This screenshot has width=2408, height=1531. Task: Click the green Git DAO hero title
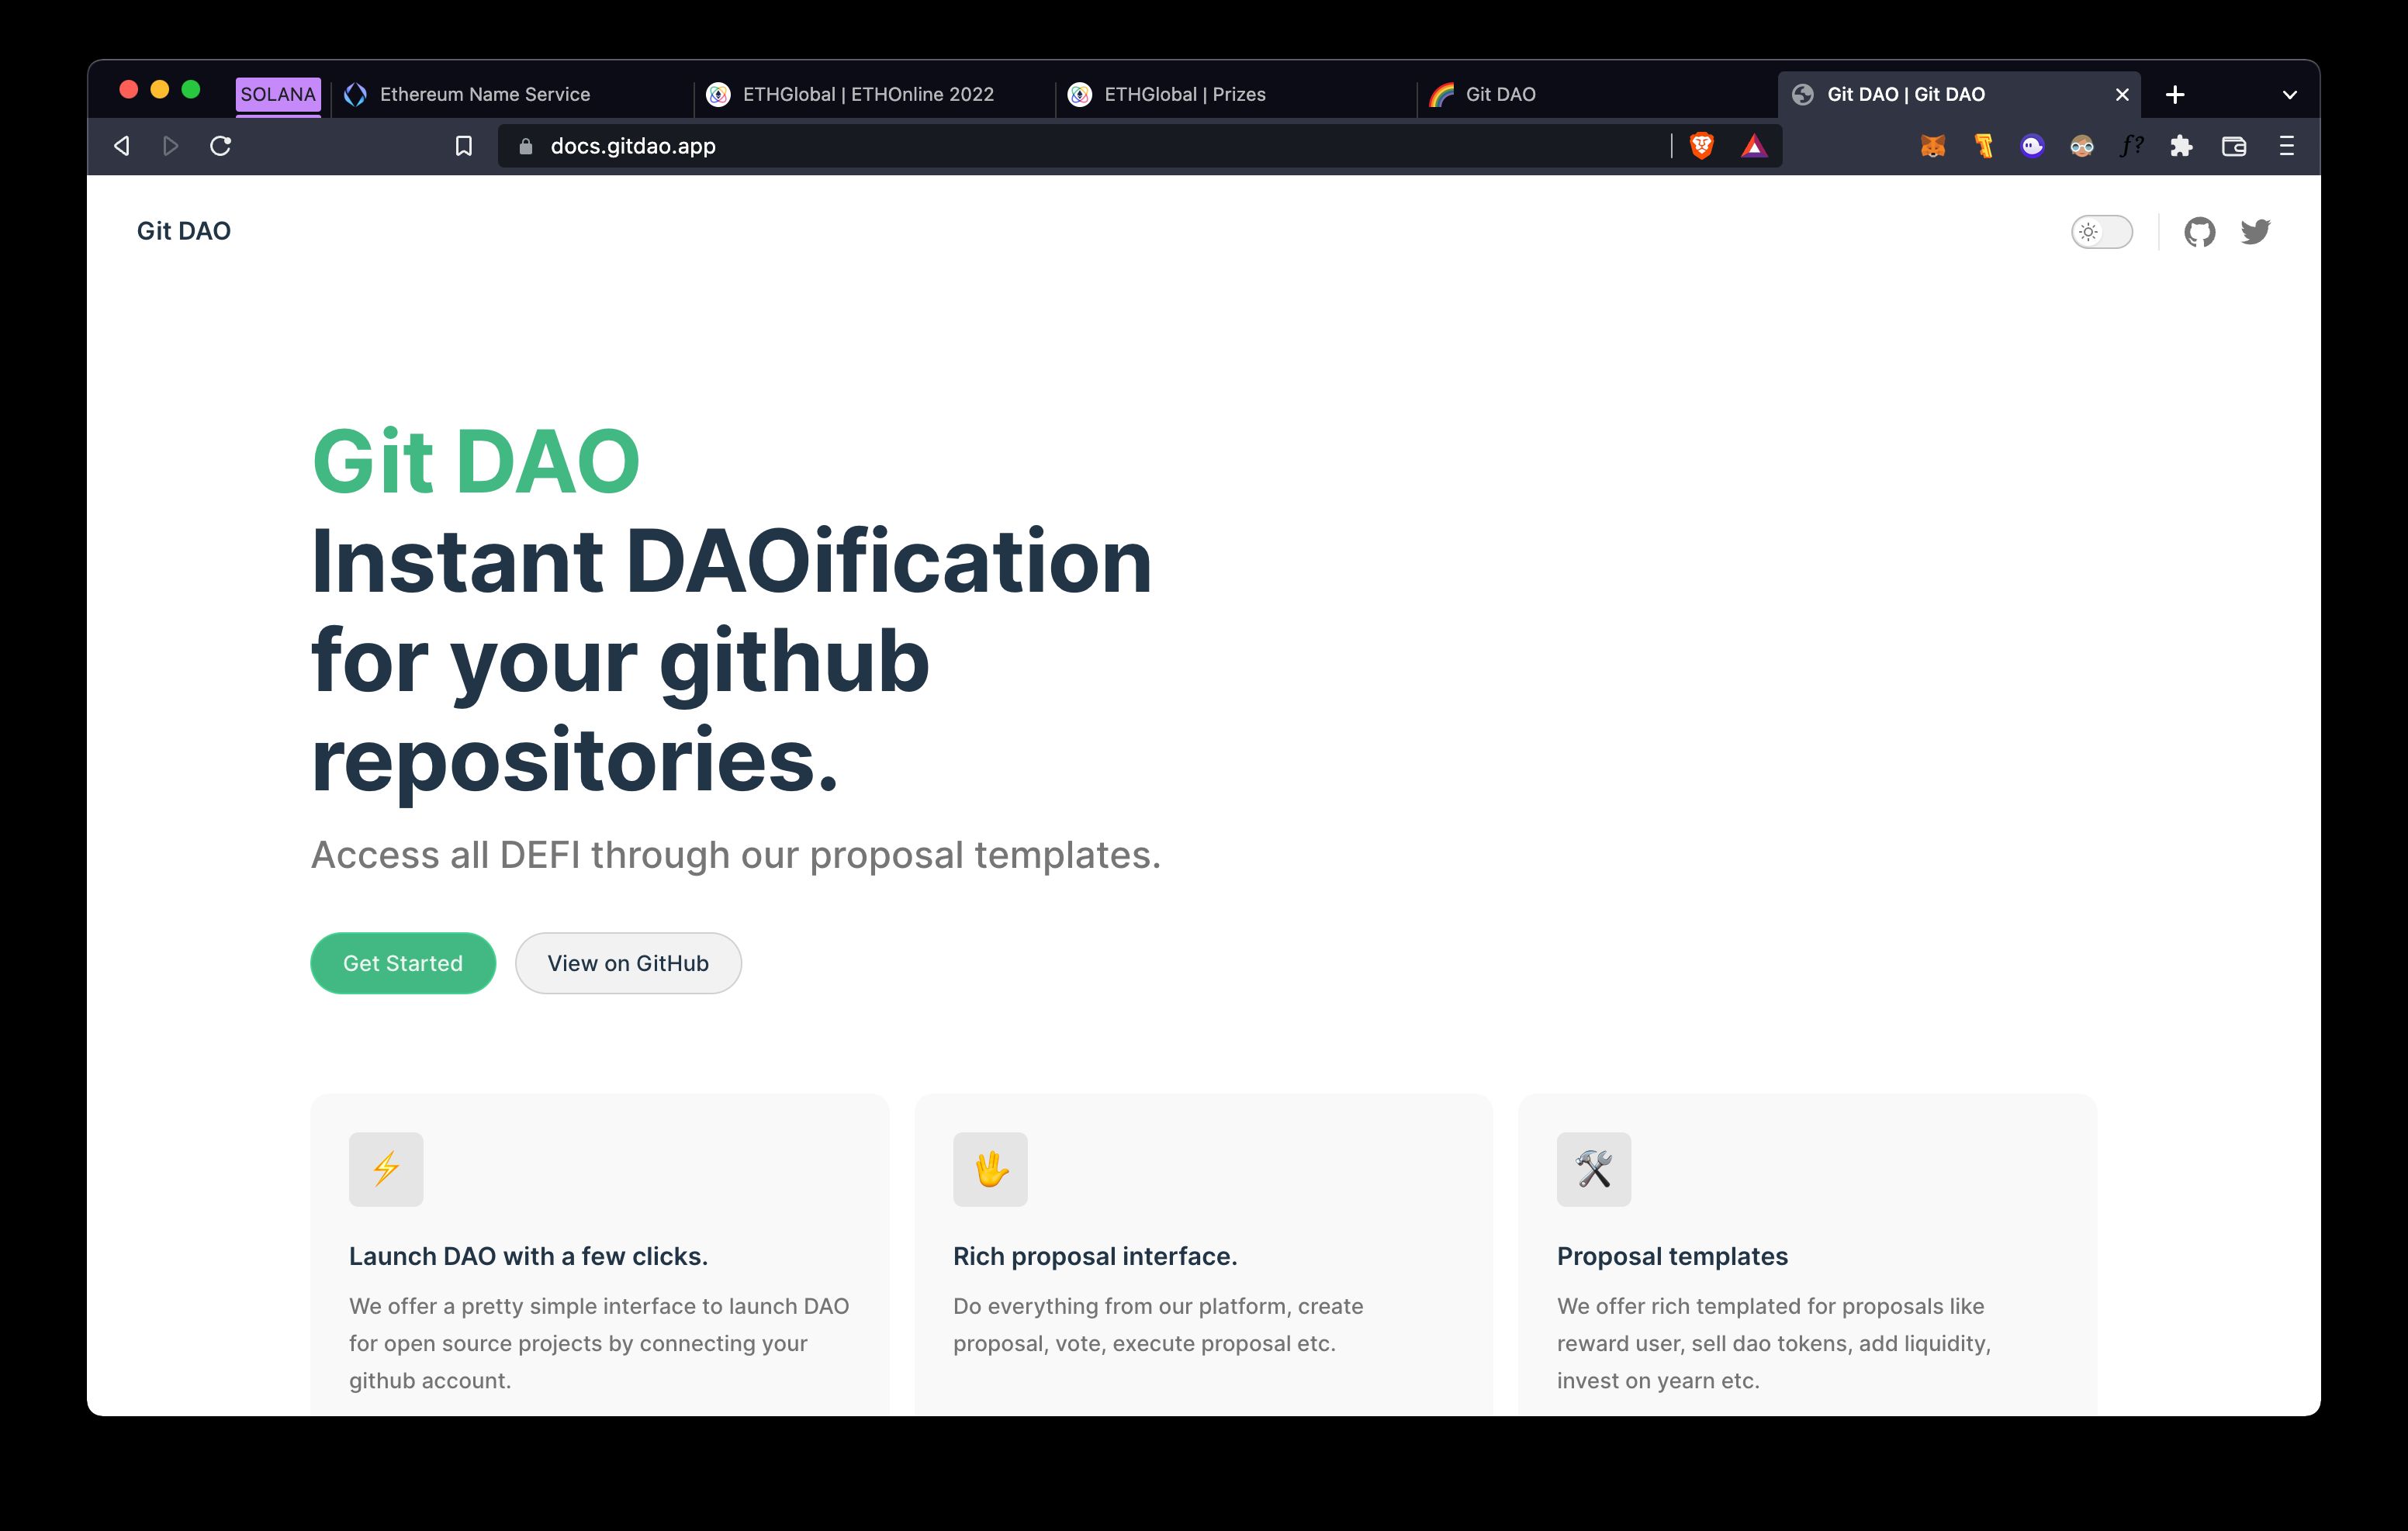click(476, 461)
